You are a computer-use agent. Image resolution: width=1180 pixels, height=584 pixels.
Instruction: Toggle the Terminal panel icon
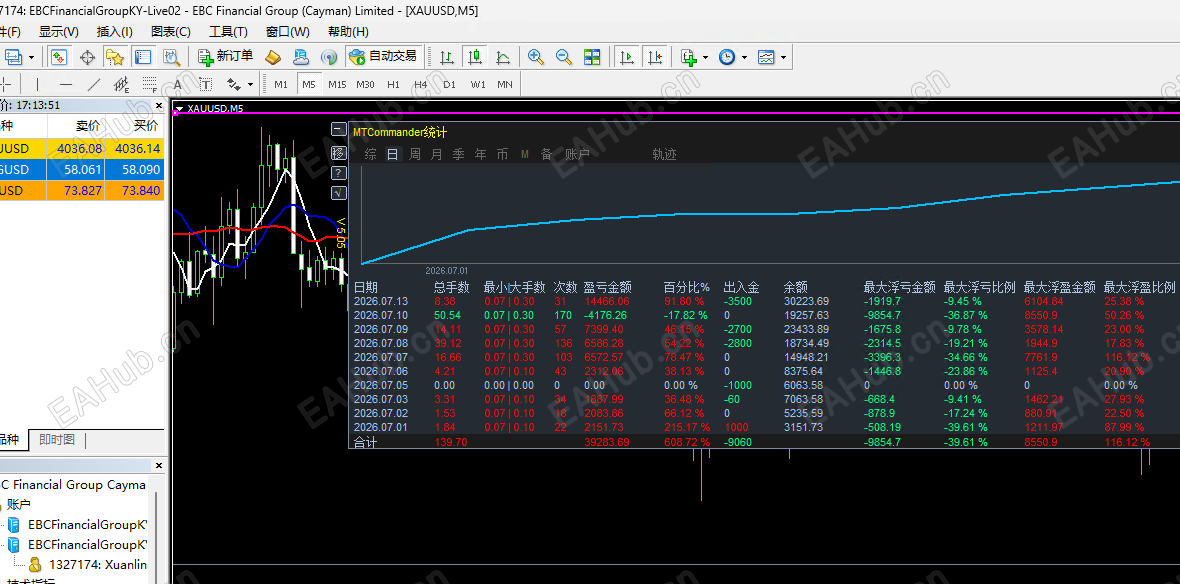point(142,56)
